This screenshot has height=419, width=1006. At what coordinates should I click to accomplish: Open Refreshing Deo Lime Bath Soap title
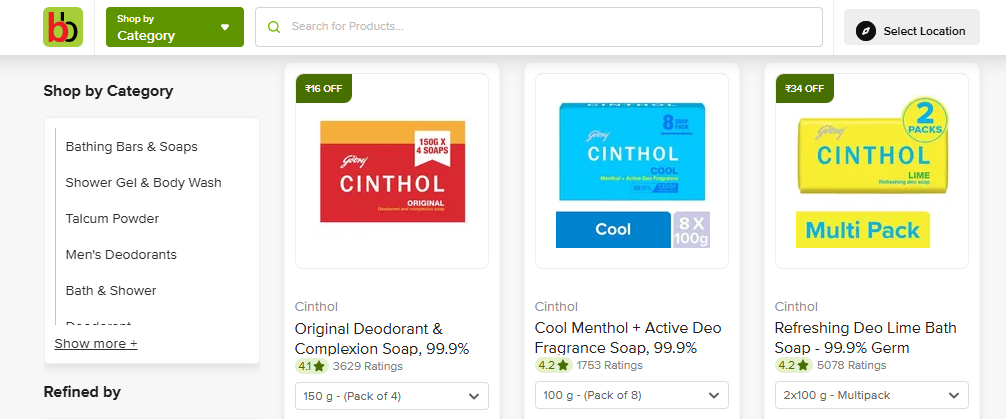point(865,338)
